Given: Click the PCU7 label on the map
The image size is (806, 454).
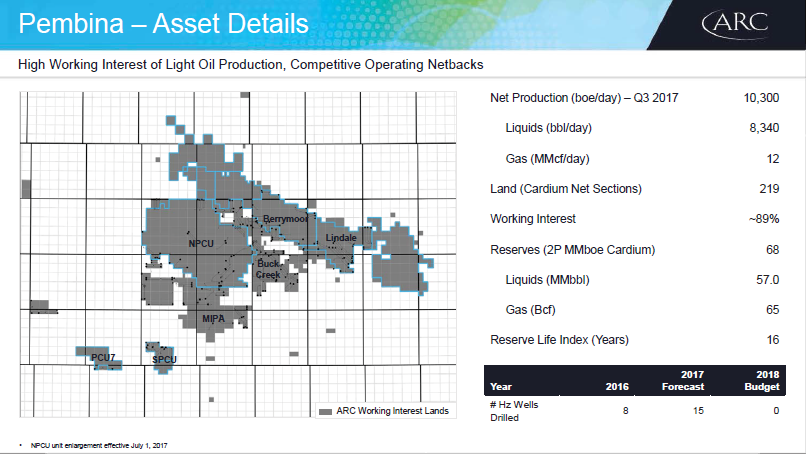Looking at the screenshot, I should pyautogui.click(x=103, y=357).
